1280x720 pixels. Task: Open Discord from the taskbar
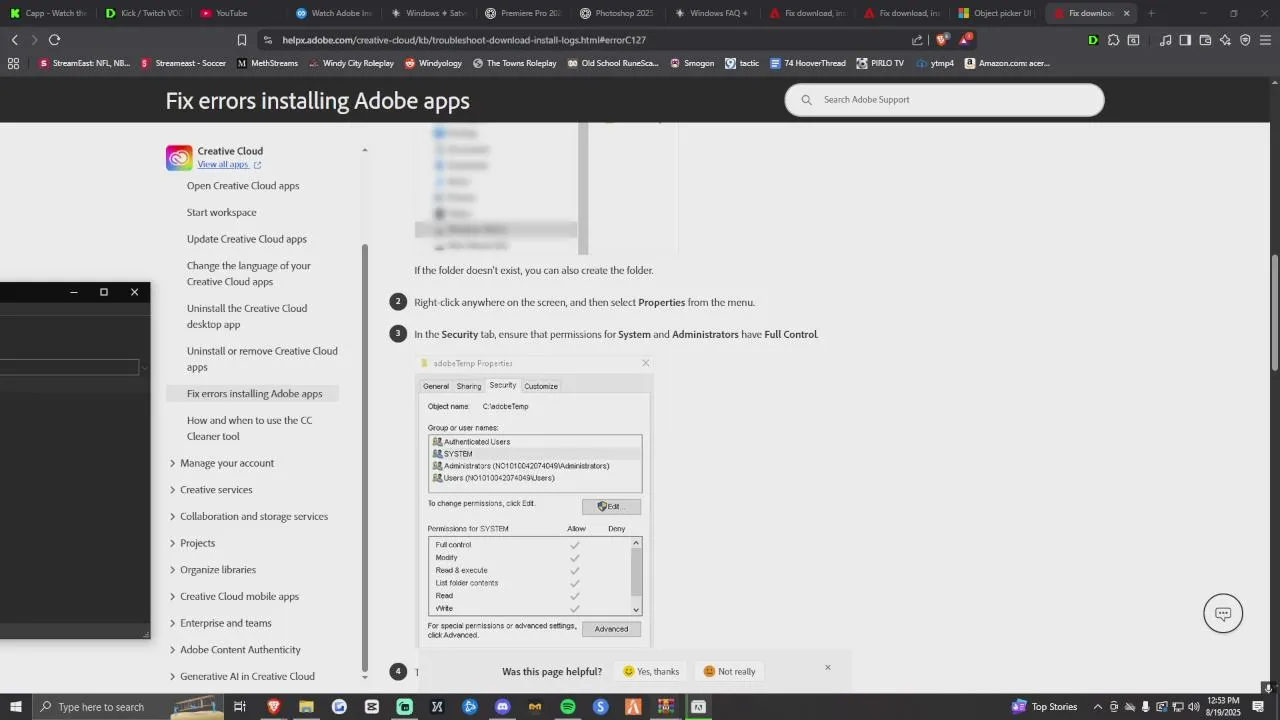point(503,707)
